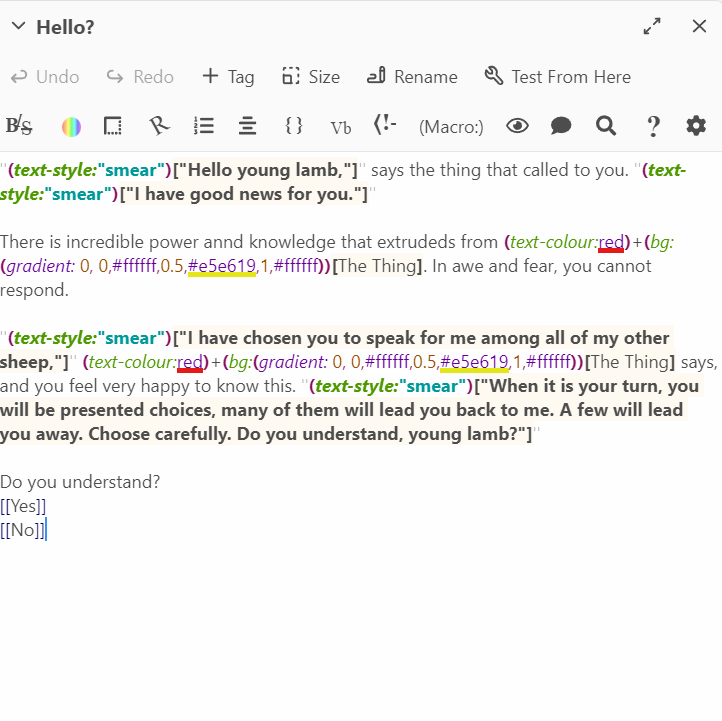Open the text alignment tool
Screen dimensions: 722x721
coord(247,126)
